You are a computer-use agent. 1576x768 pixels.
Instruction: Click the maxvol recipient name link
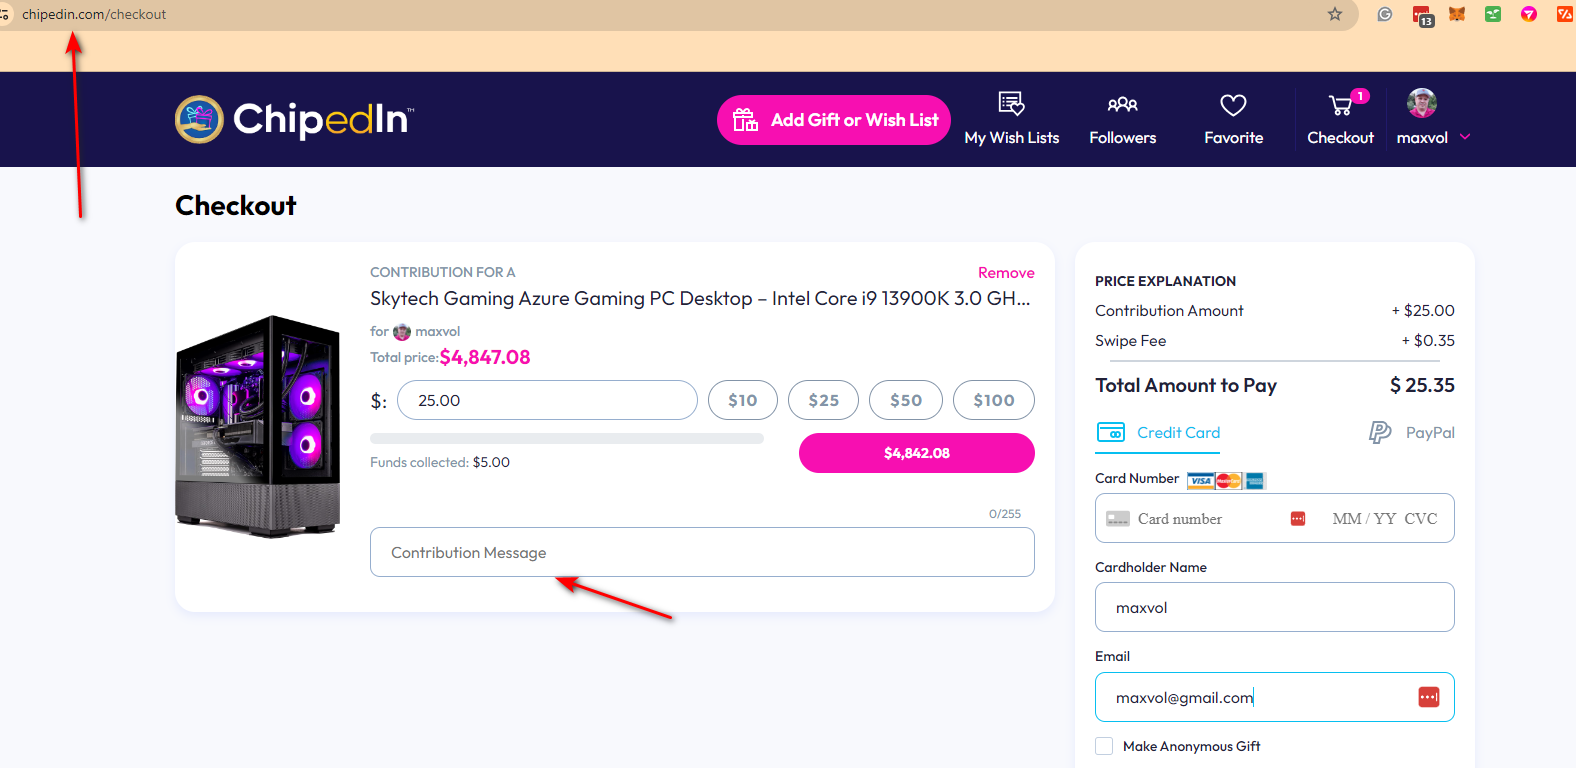coord(438,332)
